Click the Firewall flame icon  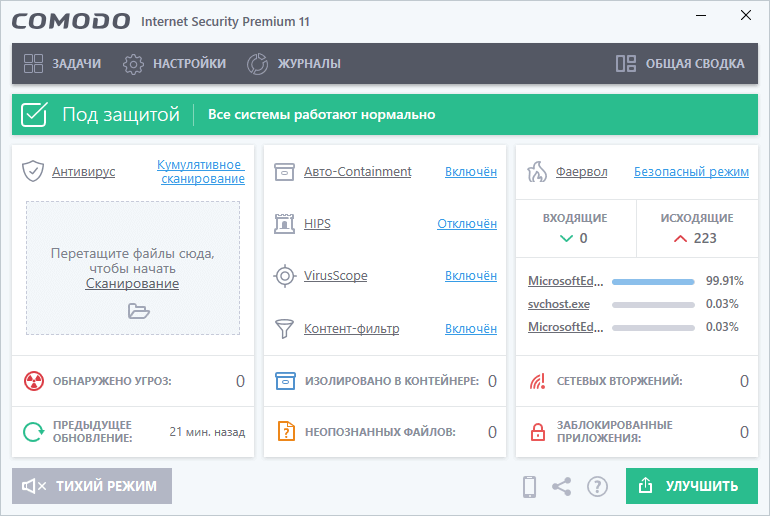pos(537,171)
